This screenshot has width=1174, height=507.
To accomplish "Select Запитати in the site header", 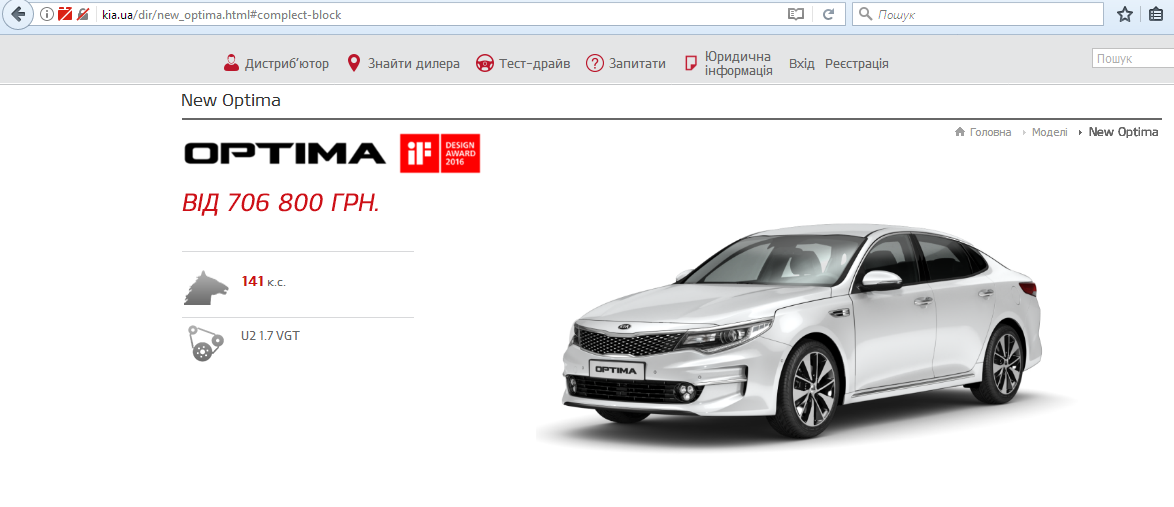I will click(626, 63).
